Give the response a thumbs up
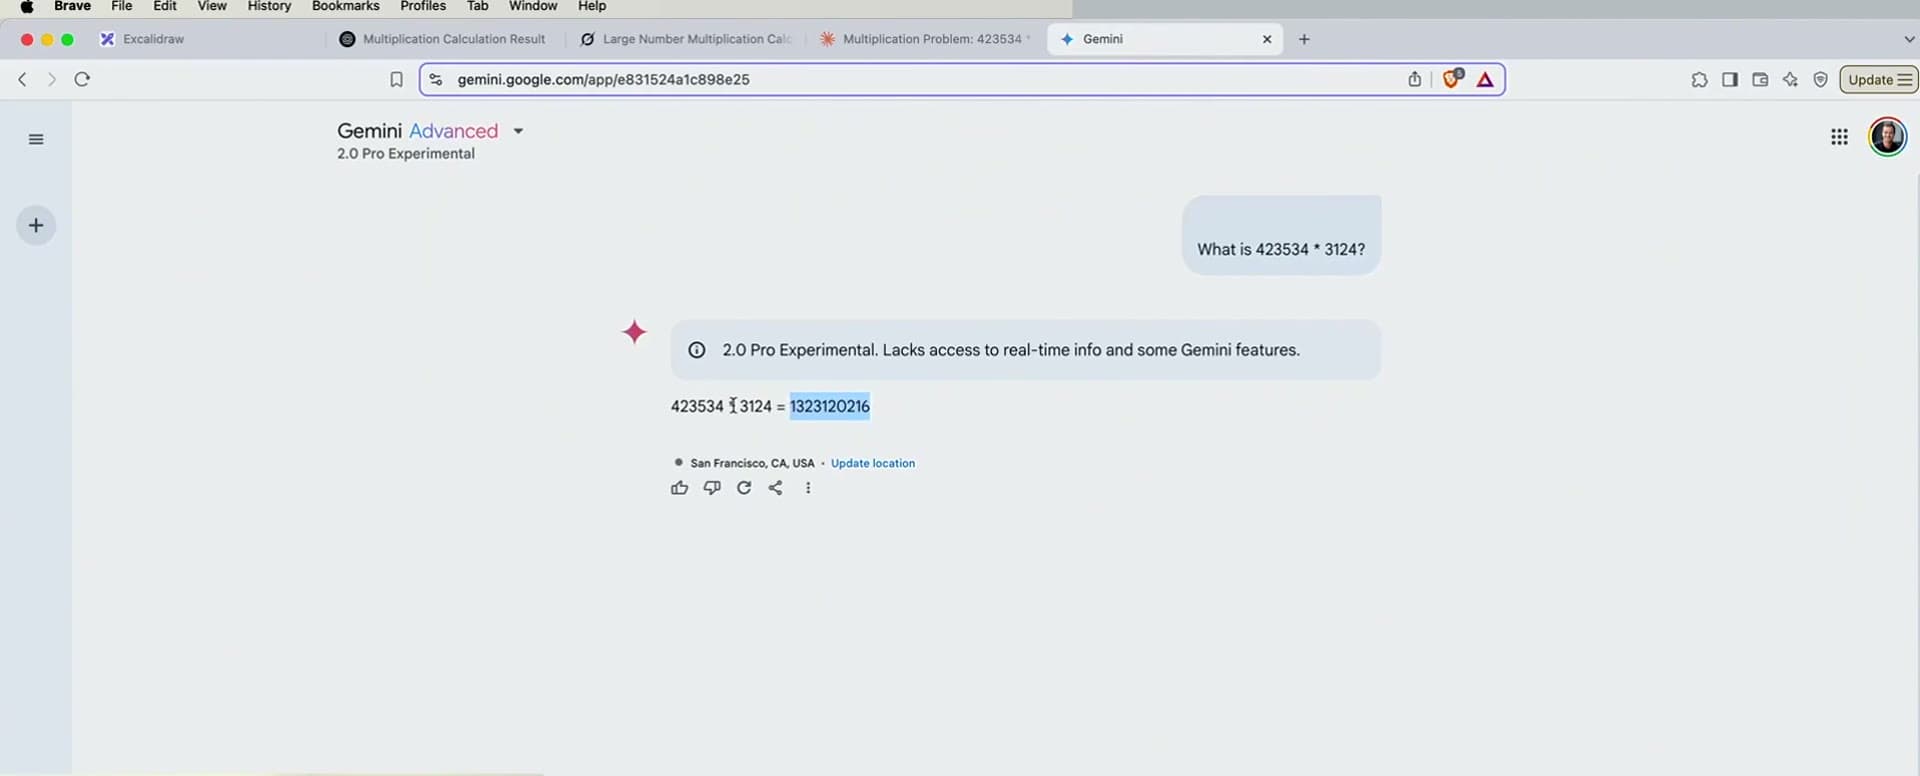The width and height of the screenshot is (1920, 776). [x=680, y=488]
